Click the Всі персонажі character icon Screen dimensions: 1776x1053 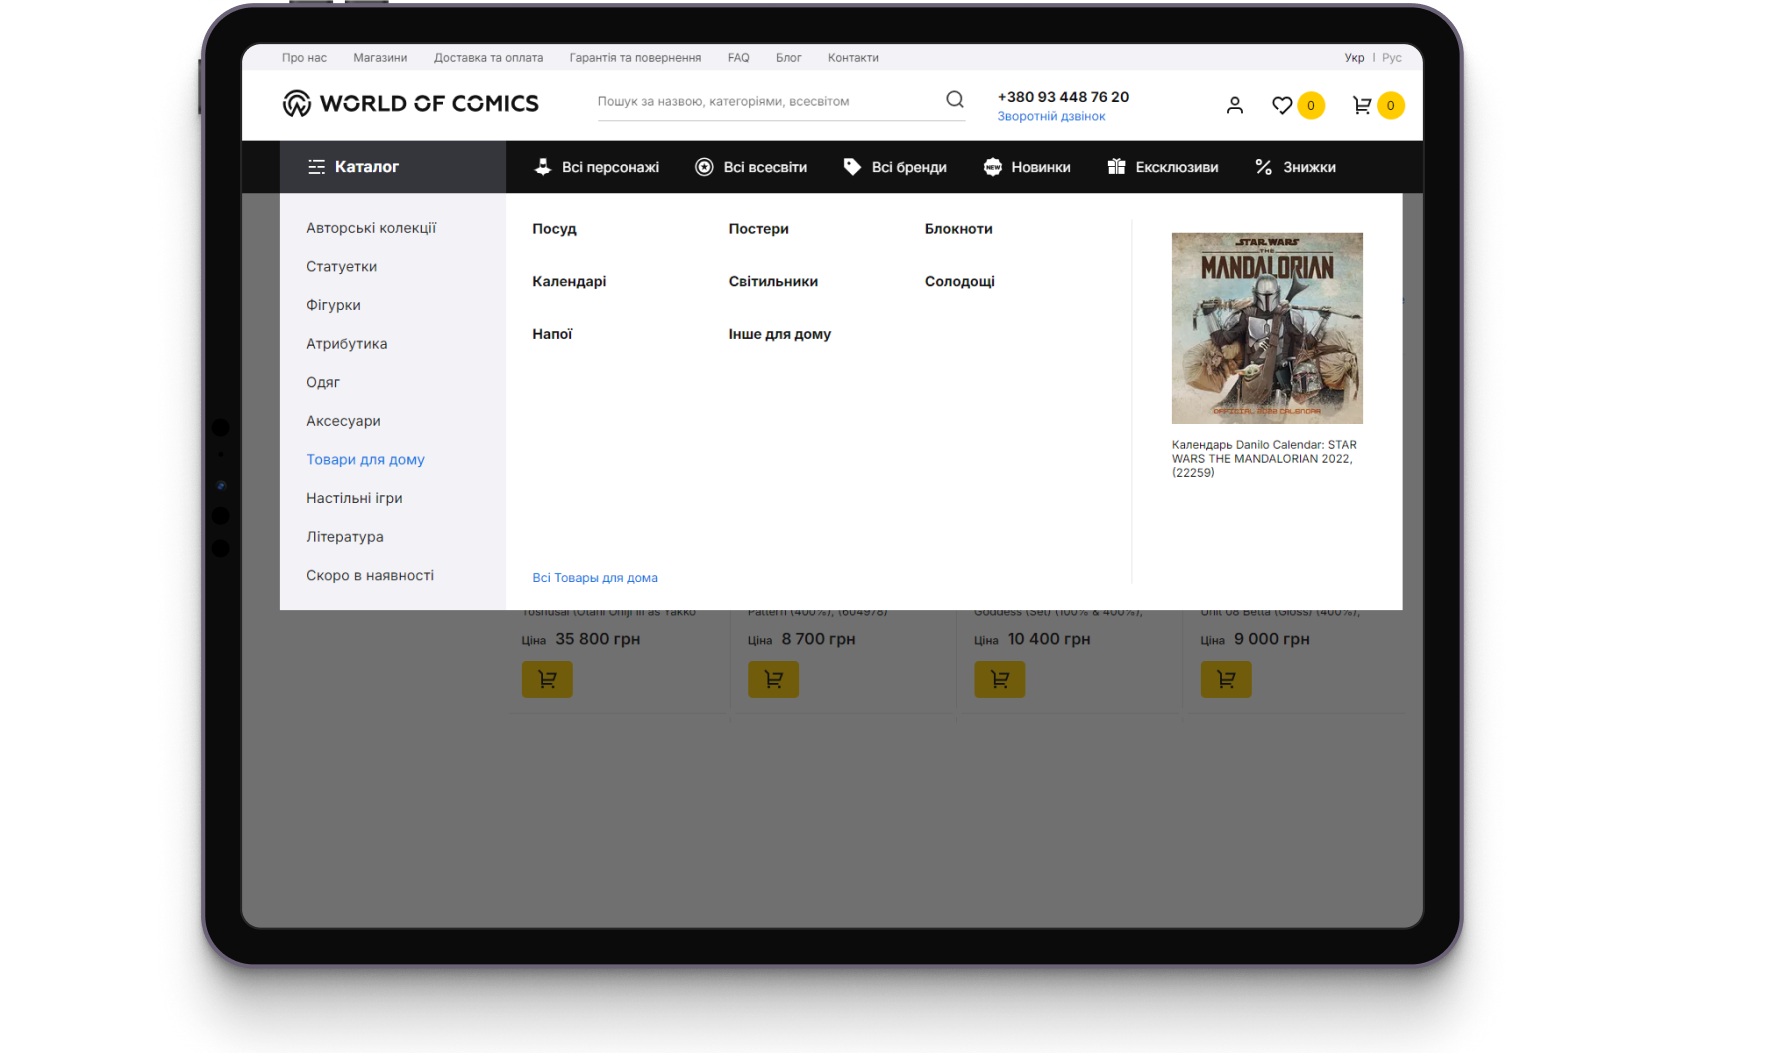click(x=543, y=167)
